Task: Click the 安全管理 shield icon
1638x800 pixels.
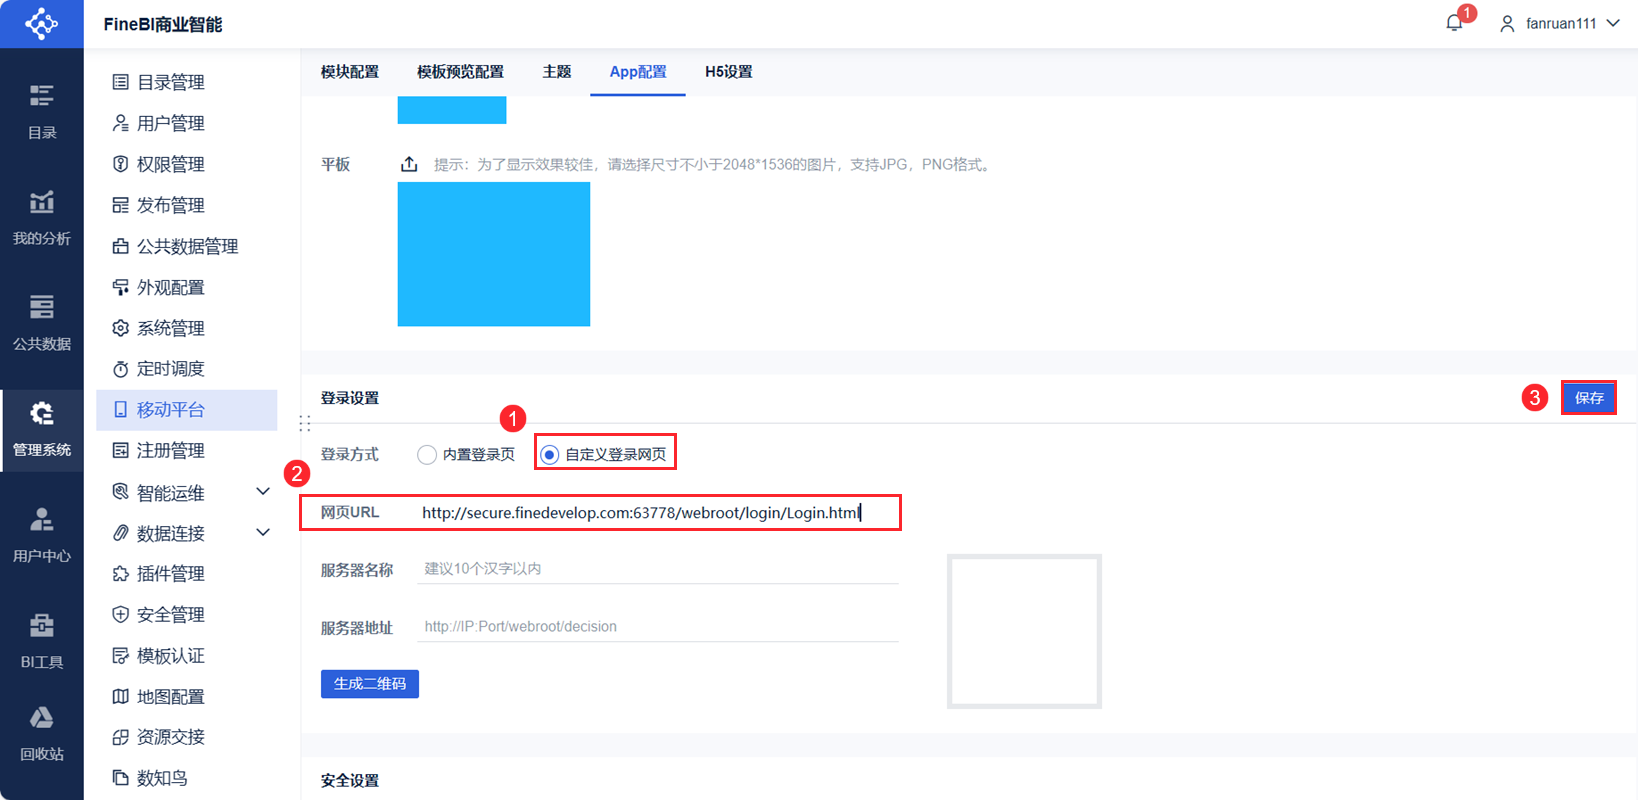Action: [x=120, y=615]
